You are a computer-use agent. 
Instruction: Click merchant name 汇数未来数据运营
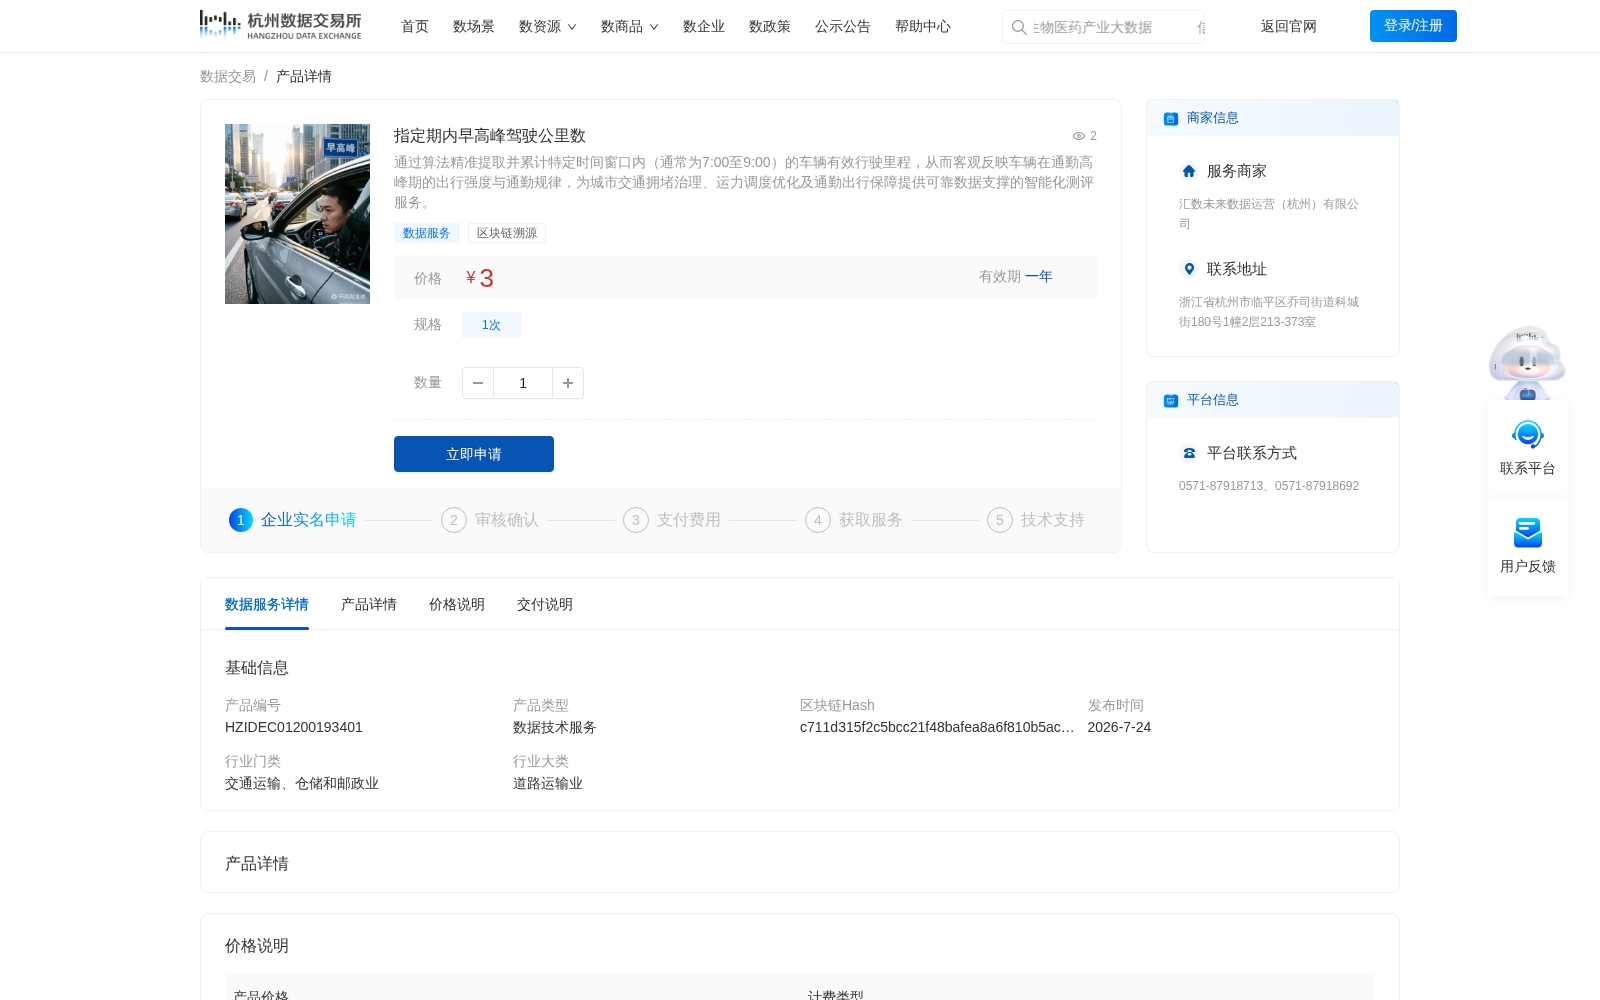(1269, 214)
